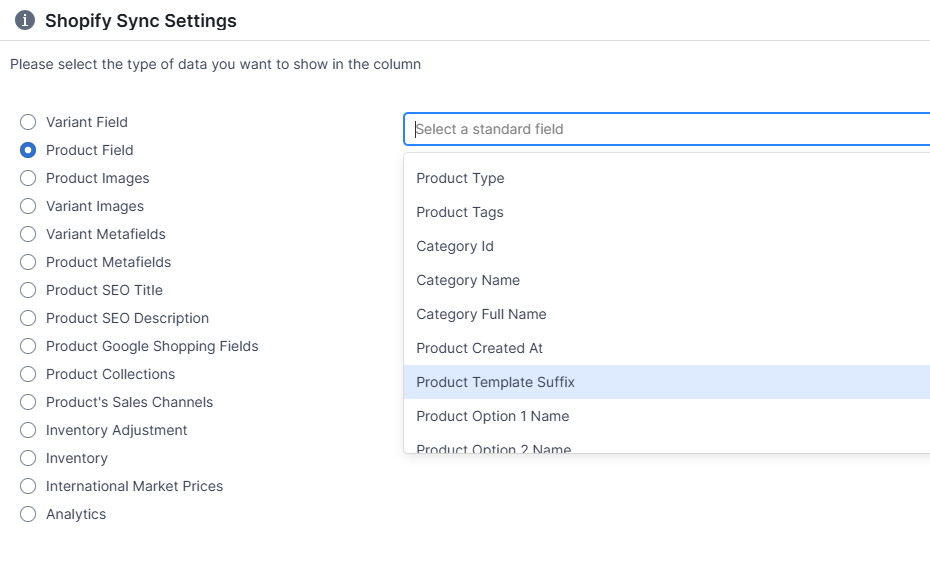This screenshot has height=561, width=930.
Task: Select the Variant Metafields radio button
Action: (x=28, y=234)
